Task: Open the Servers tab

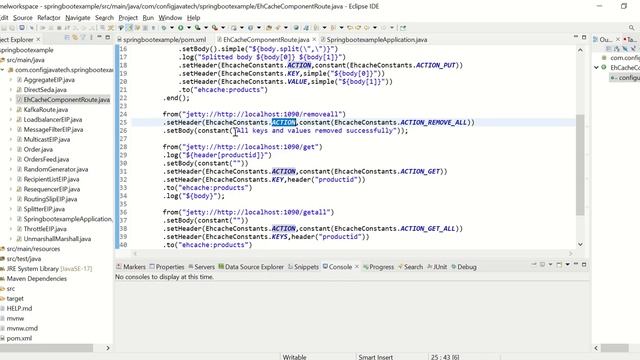Action: pyautogui.click(x=202, y=267)
